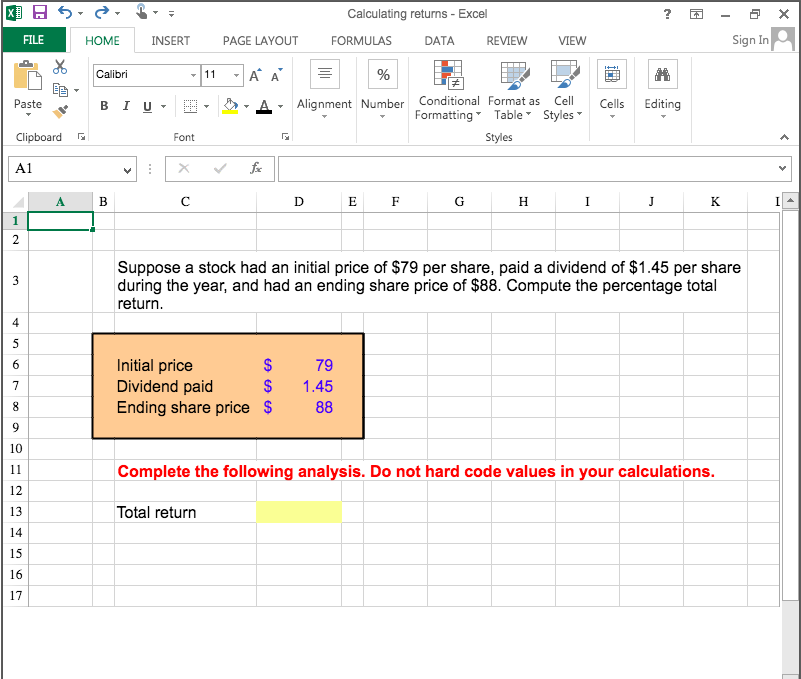Toggle bold formatting
Screen dimensions: 801x679
pyautogui.click(x=104, y=105)
